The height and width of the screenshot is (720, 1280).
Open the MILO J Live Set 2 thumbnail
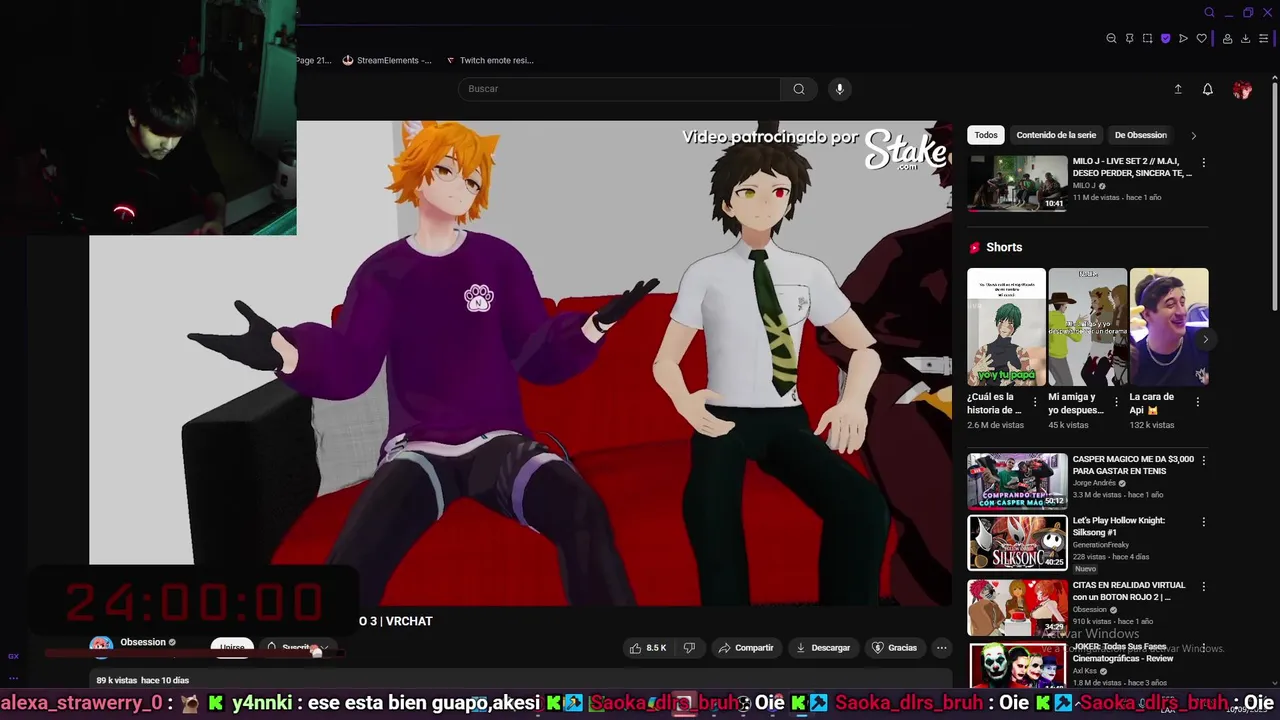click(1017, 183)
